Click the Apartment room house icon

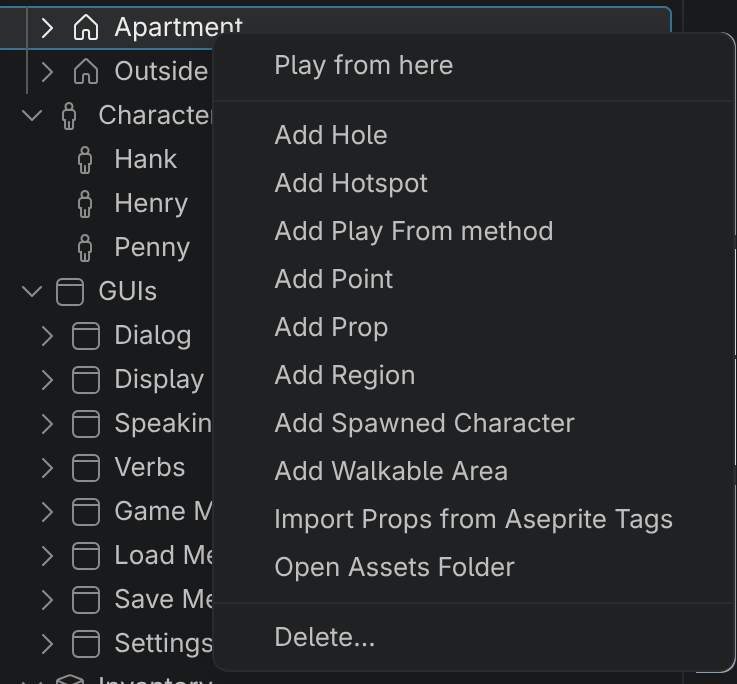pyautogui.click(x=86, y=27)
